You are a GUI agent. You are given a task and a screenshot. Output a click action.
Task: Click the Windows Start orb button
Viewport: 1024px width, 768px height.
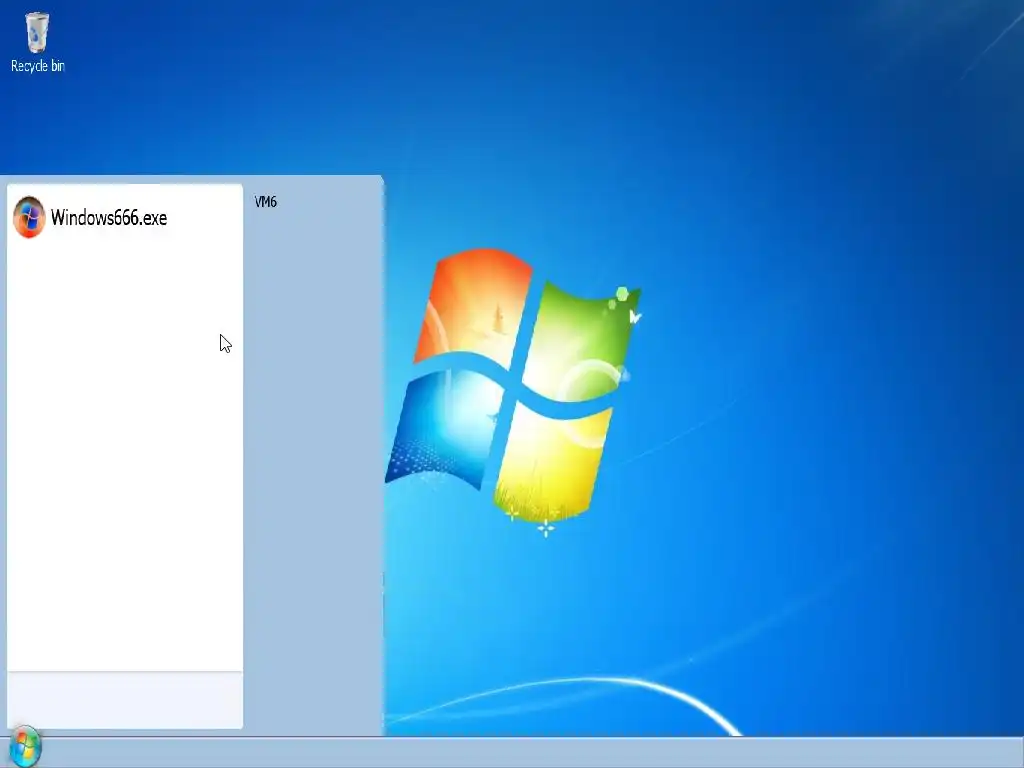point(25,746)
